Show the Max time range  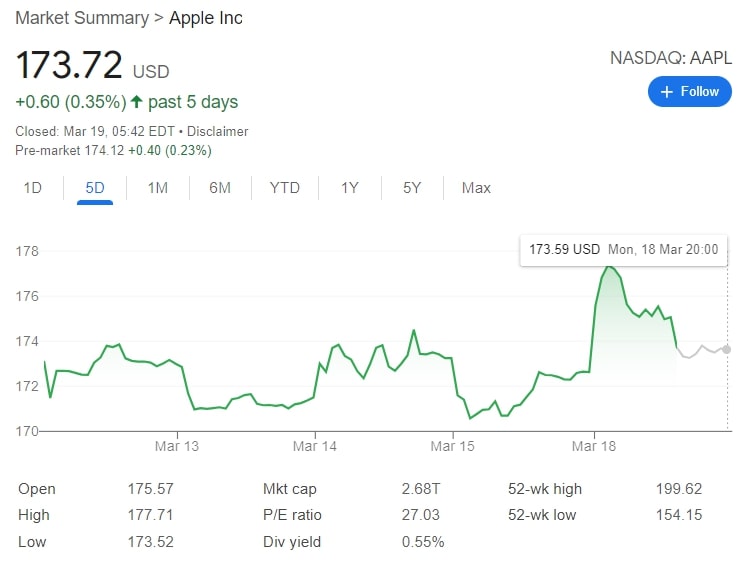click(x=476, y=188)
